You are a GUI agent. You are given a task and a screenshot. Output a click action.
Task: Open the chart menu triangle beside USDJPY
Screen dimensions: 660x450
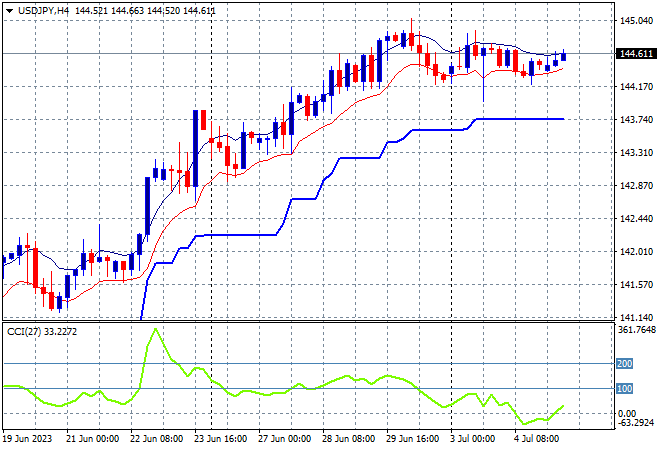pyautogui.click(x=10, y=11)
